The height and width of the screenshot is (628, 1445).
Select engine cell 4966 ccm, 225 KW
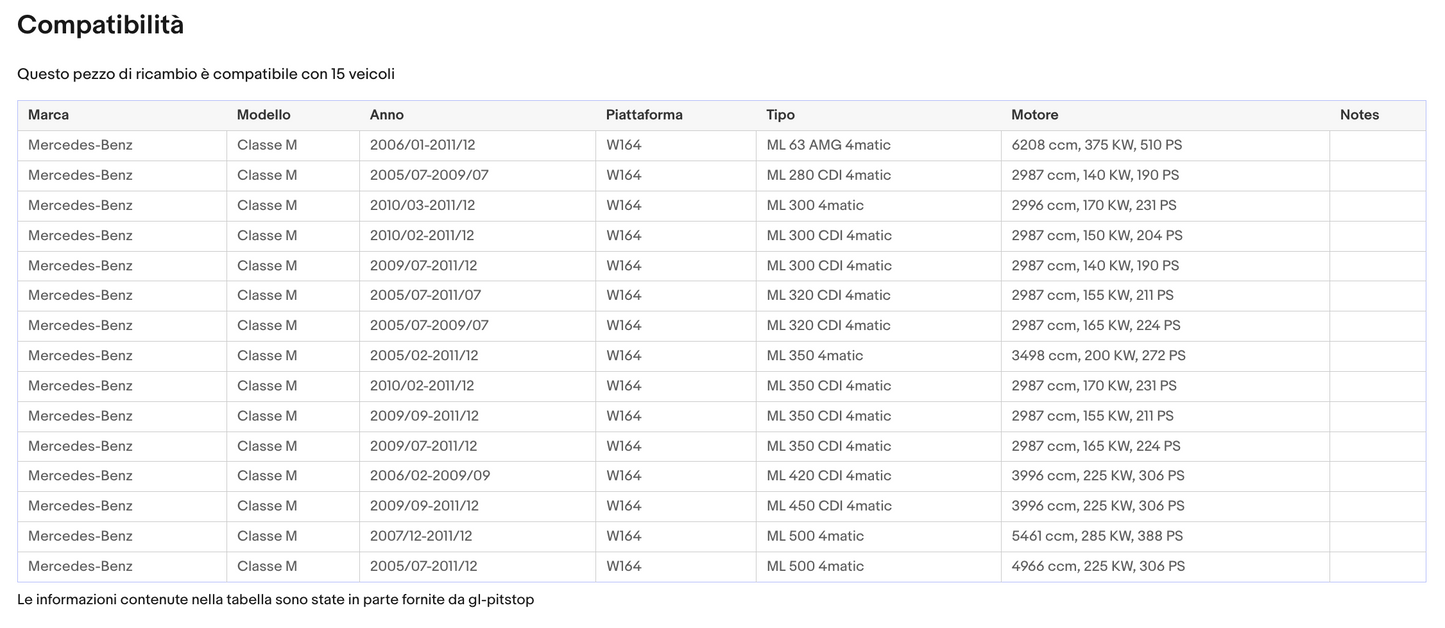[x=1098, y=566]
